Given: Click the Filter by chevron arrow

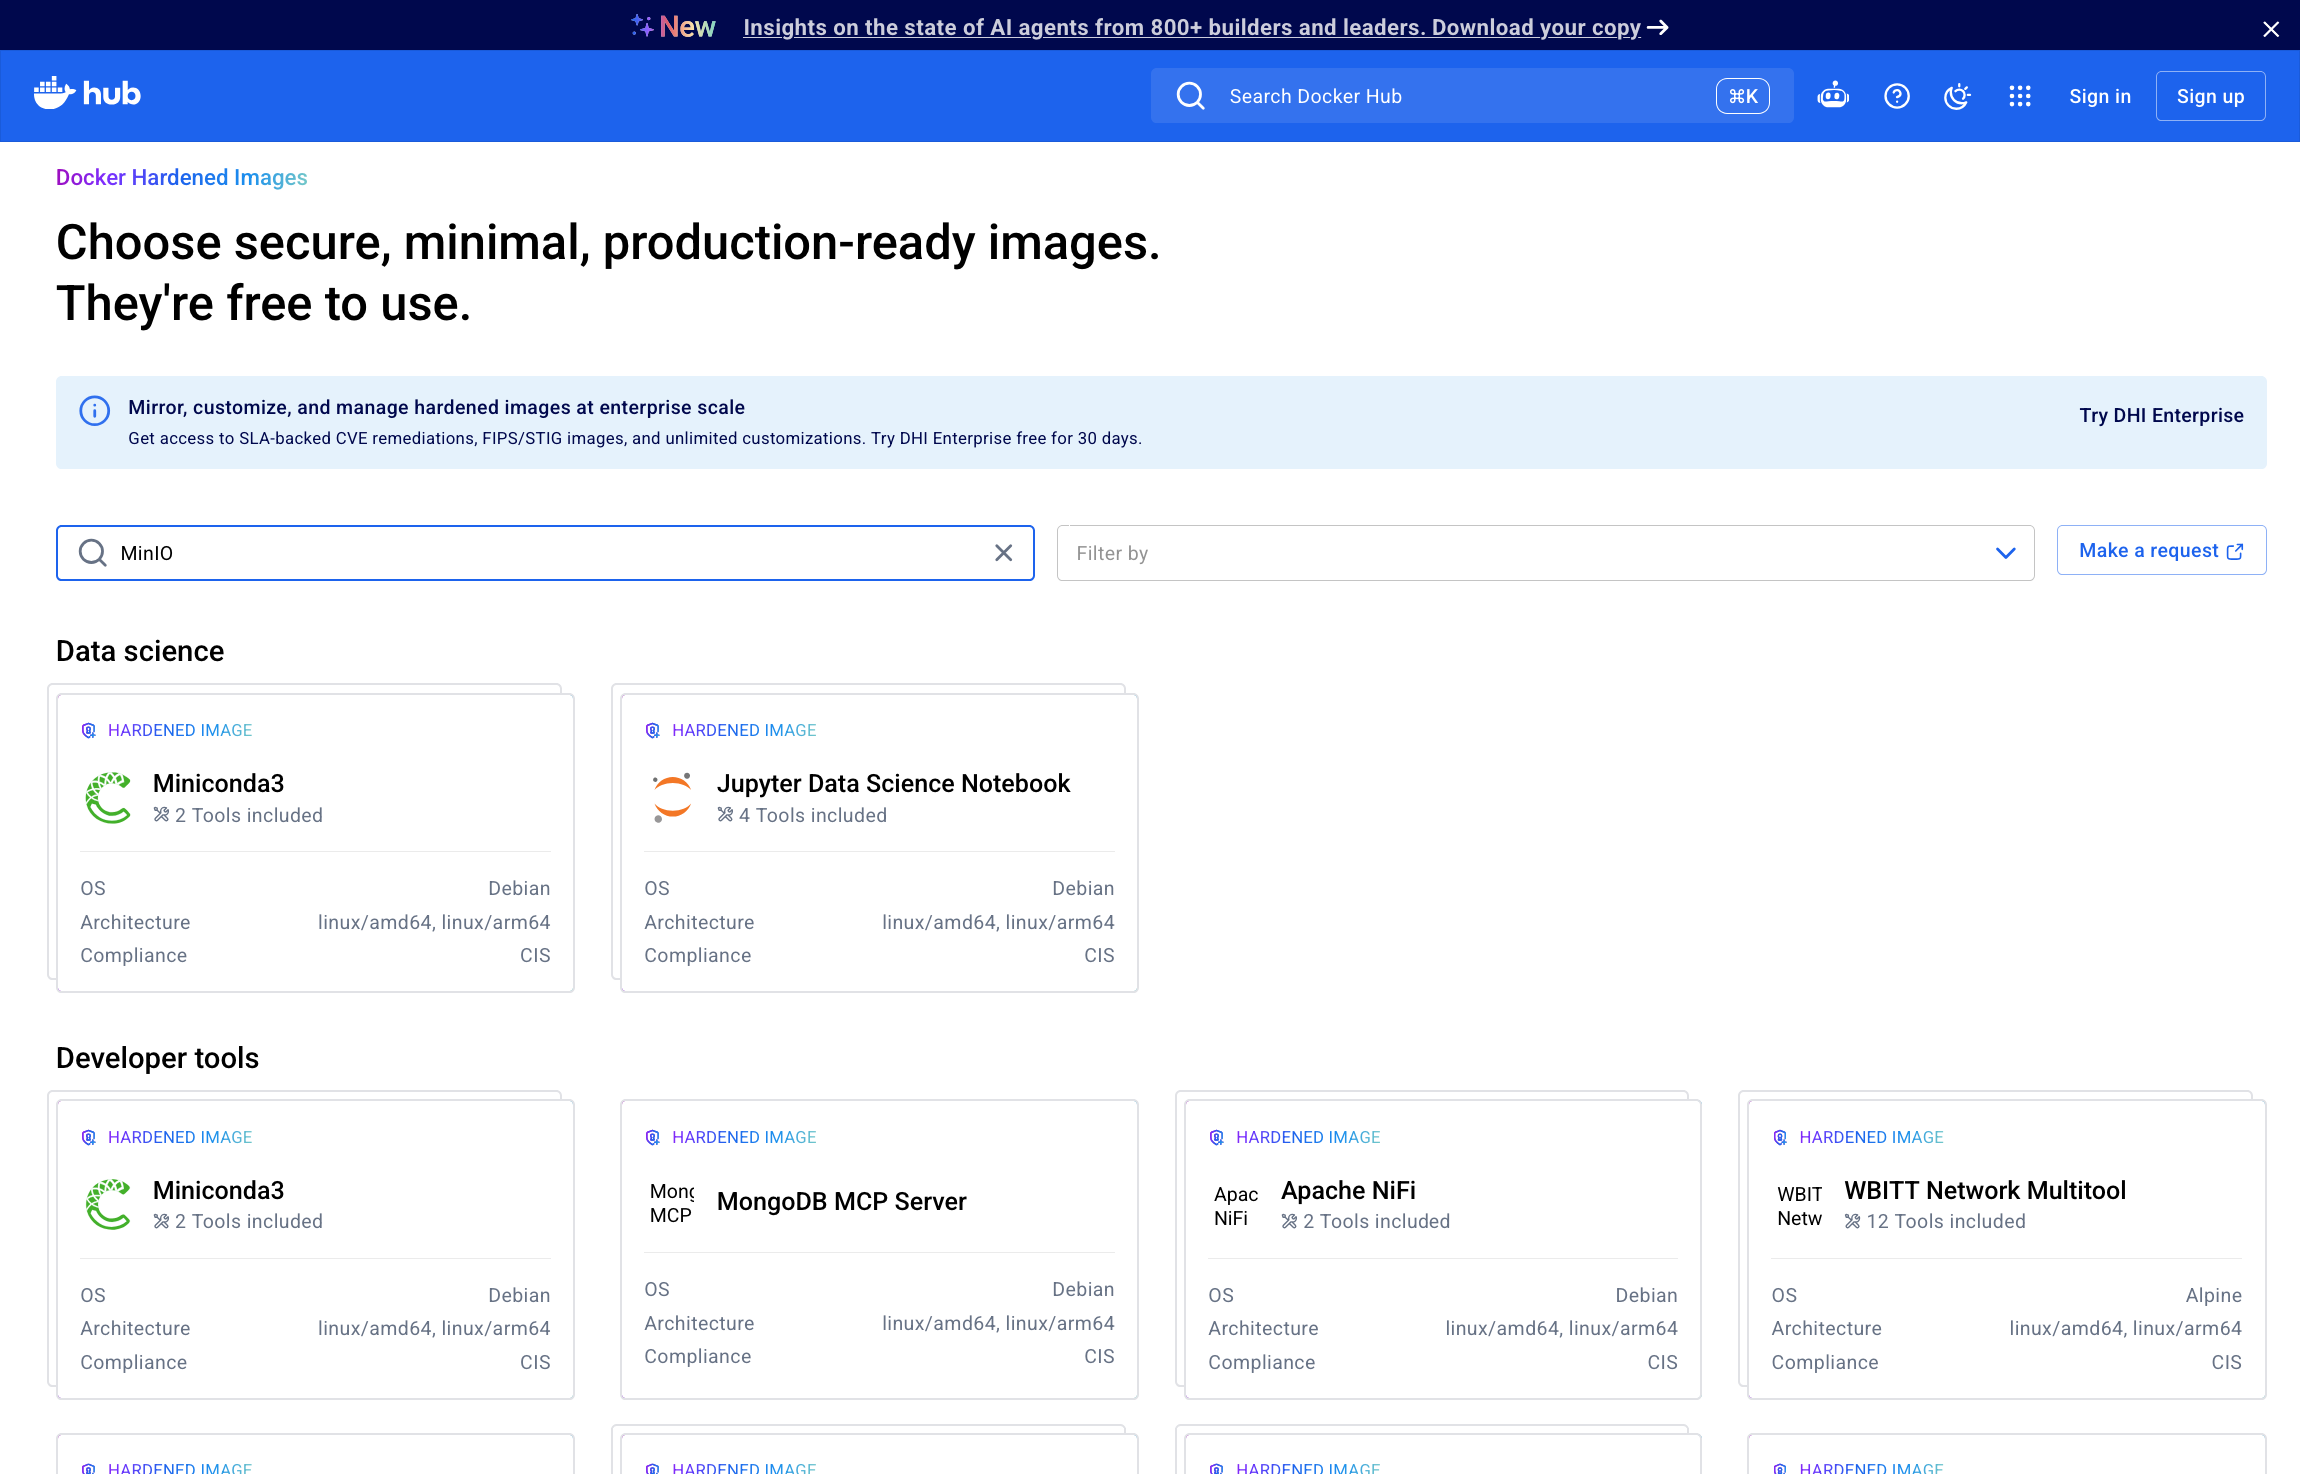Looking at the screenshot, I should point(2006,553).
